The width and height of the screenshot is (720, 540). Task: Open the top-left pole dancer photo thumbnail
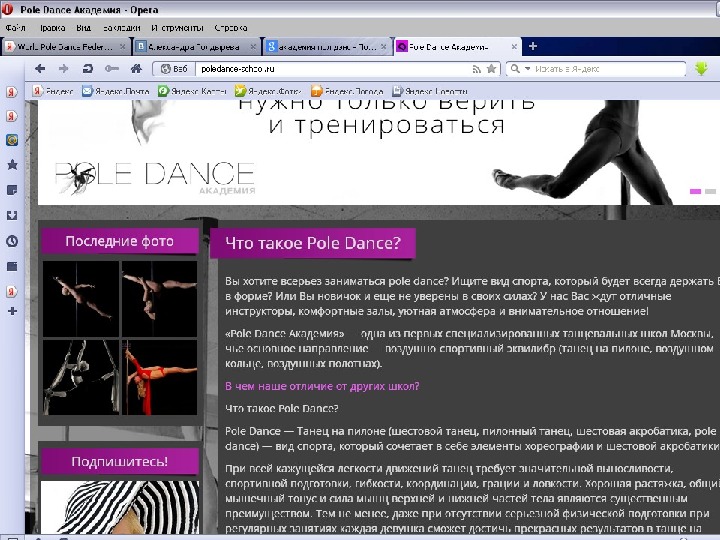pos(81,298)
